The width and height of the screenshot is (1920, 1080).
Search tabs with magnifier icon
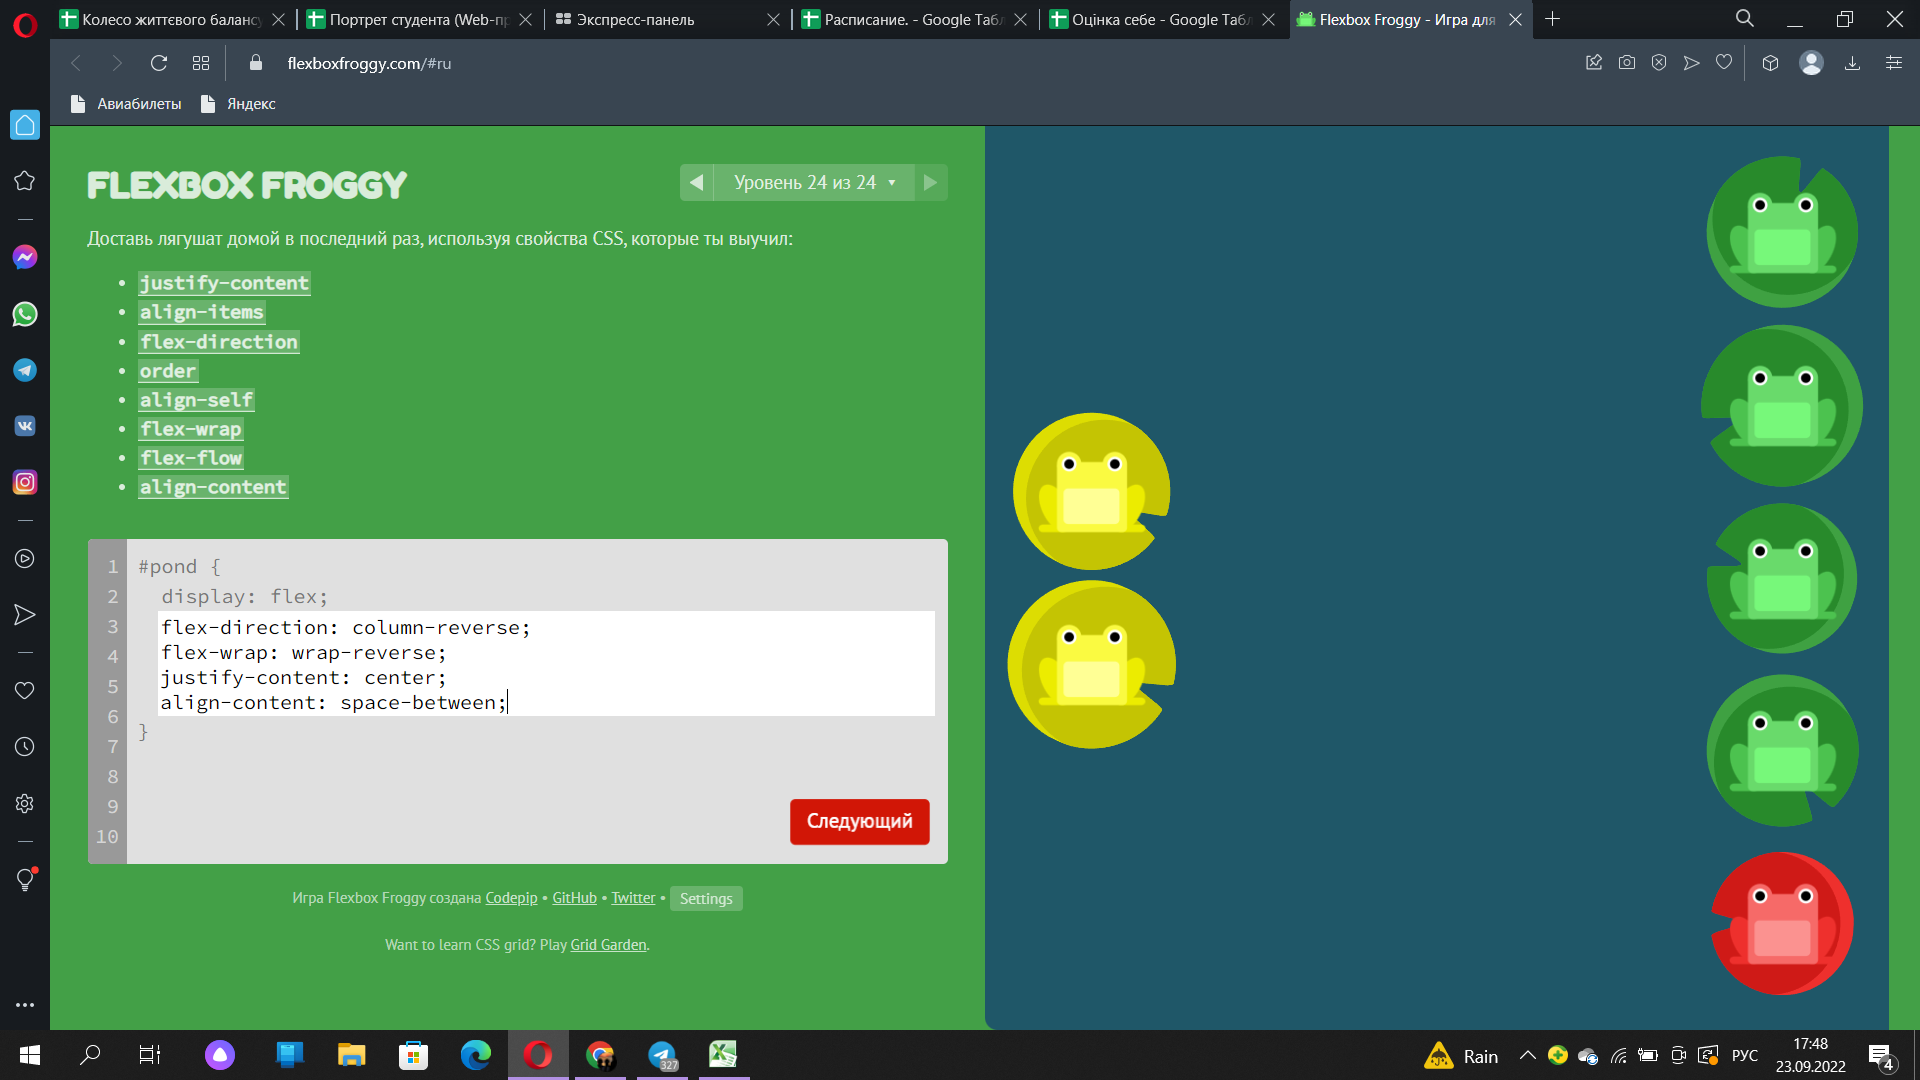point(1745,19)
